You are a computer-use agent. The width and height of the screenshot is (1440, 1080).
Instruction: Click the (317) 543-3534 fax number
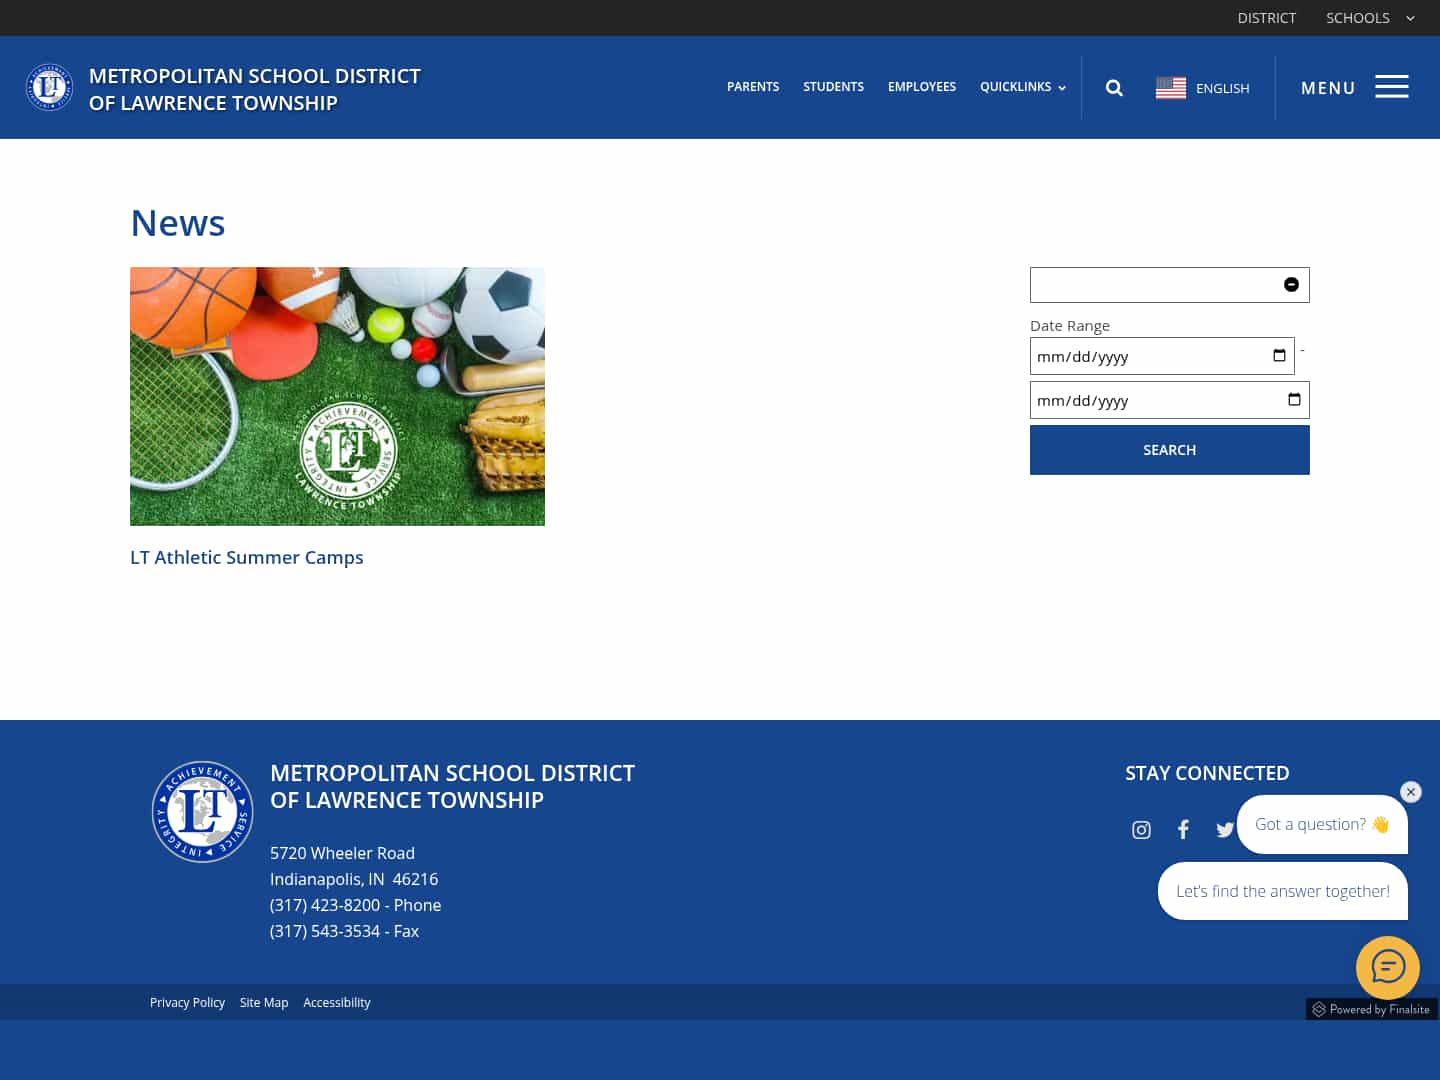[325, 931]
